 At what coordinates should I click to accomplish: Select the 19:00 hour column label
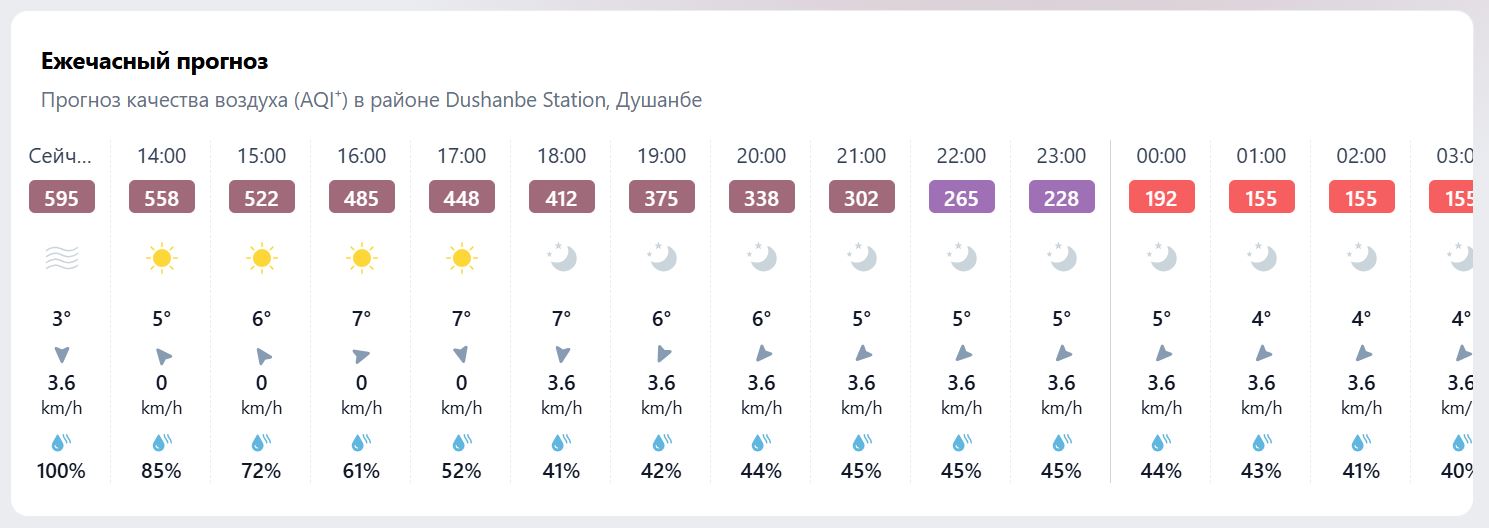(x=662, y=156)
